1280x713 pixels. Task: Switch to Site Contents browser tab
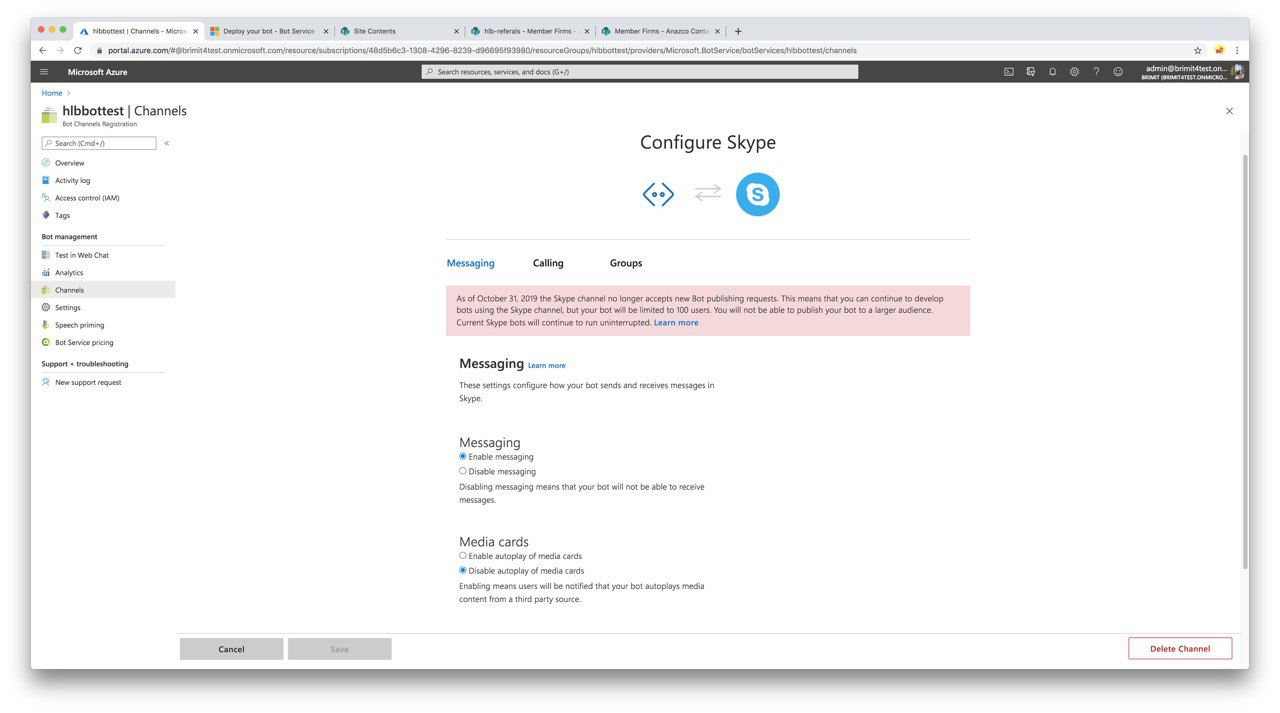pos(398,31)
